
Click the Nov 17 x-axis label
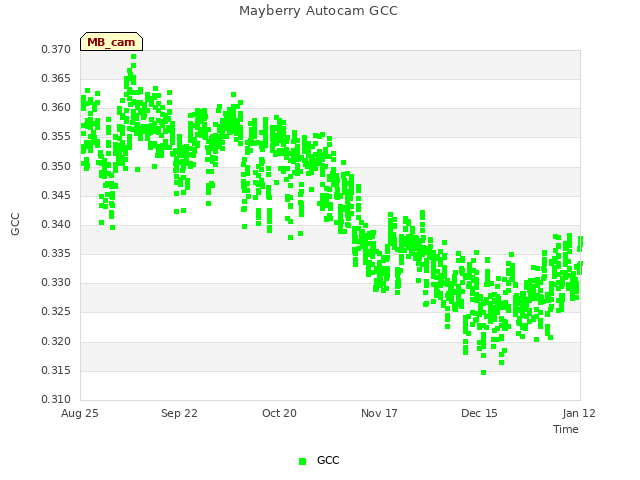tap(379, 413)
